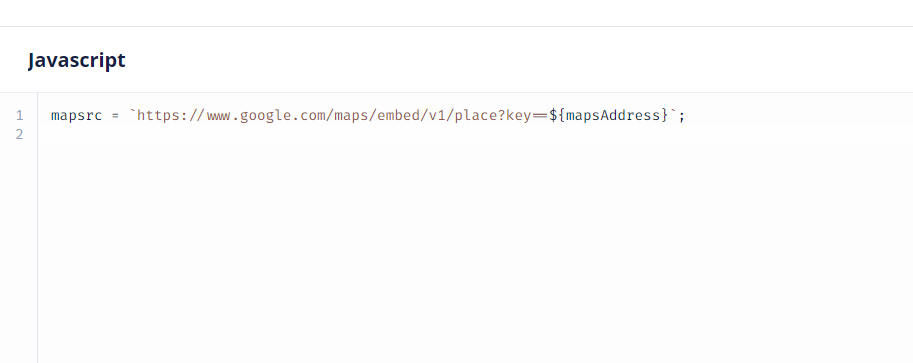Place cursor on the maps path segment
913x363 pixels.
click(351, 115)
